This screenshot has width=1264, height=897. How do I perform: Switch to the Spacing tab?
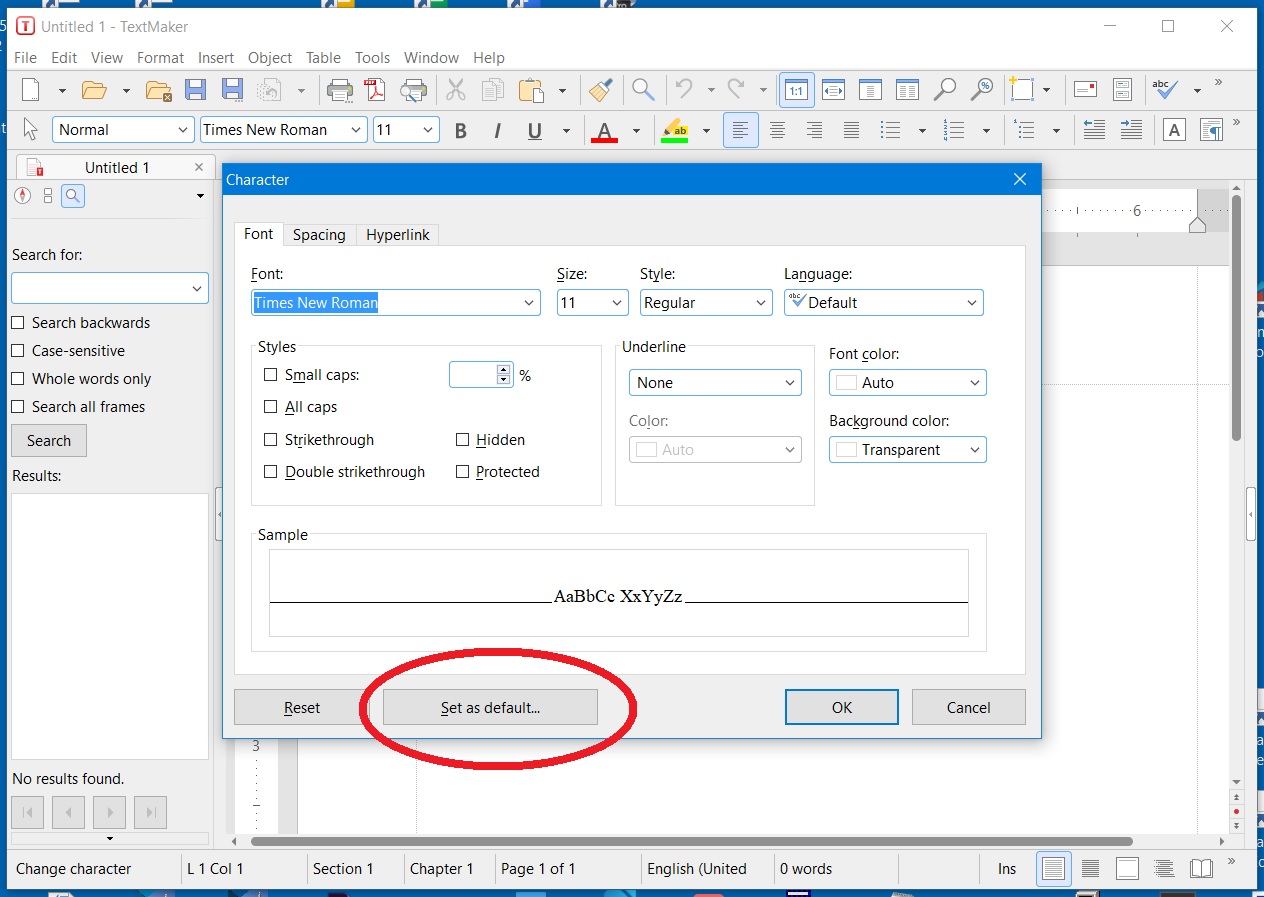point(319,235)
